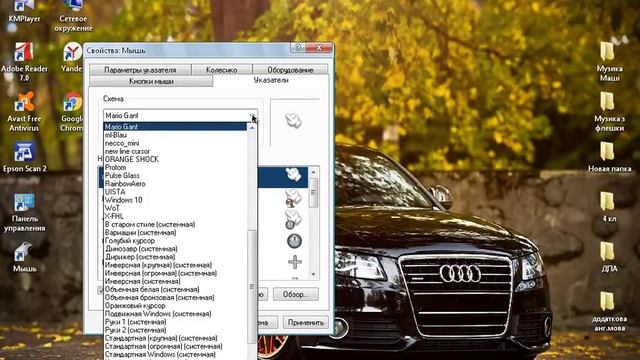Select the plus crosshair cursor in list
This screenshot has width=640, height=360.
(x=295, y=262)
